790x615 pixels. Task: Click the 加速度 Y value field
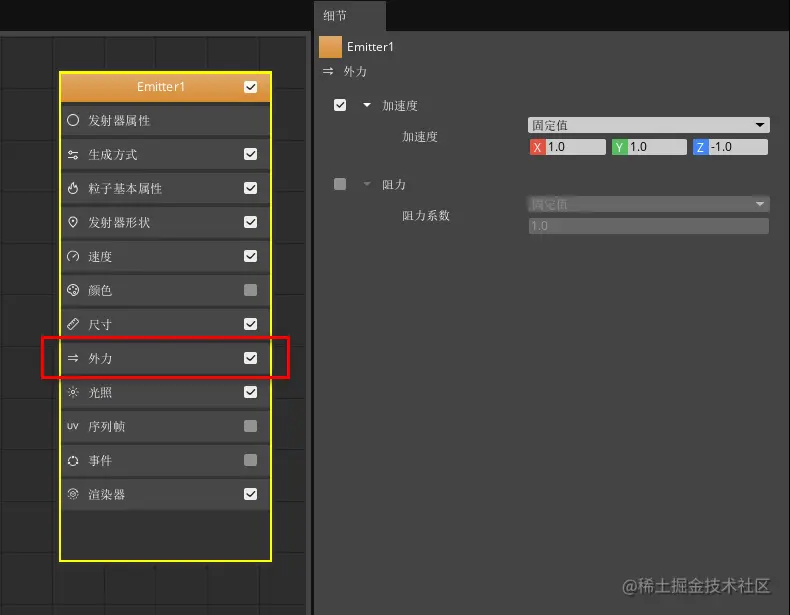coord(657,147)
